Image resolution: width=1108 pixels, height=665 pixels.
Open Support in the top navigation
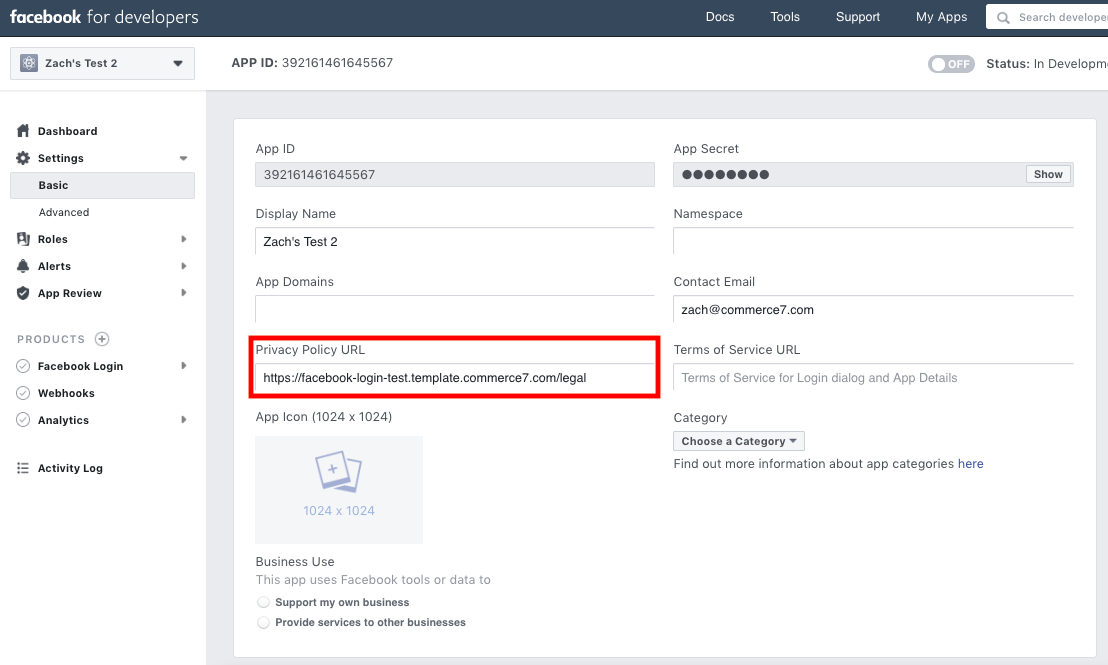pyautogui.click(x=858, y=17)
